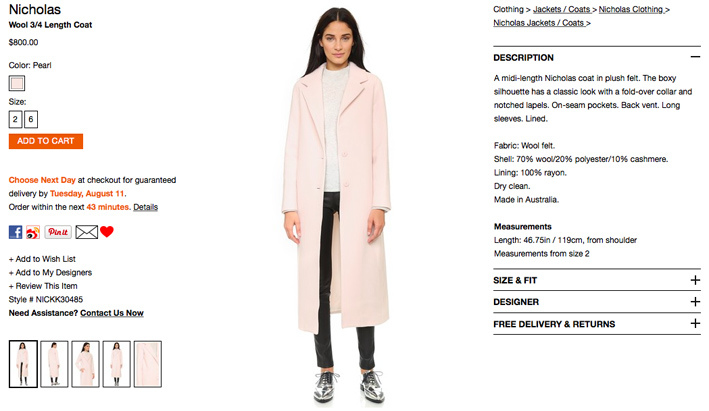The width and height of the screenshot is (709, 411).
Task: Show the fabric close-up thumbnail
Action: 147,364
